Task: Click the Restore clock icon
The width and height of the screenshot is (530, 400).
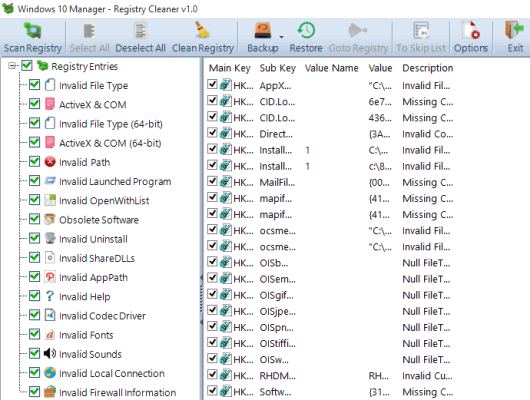Action: [306, 30]
